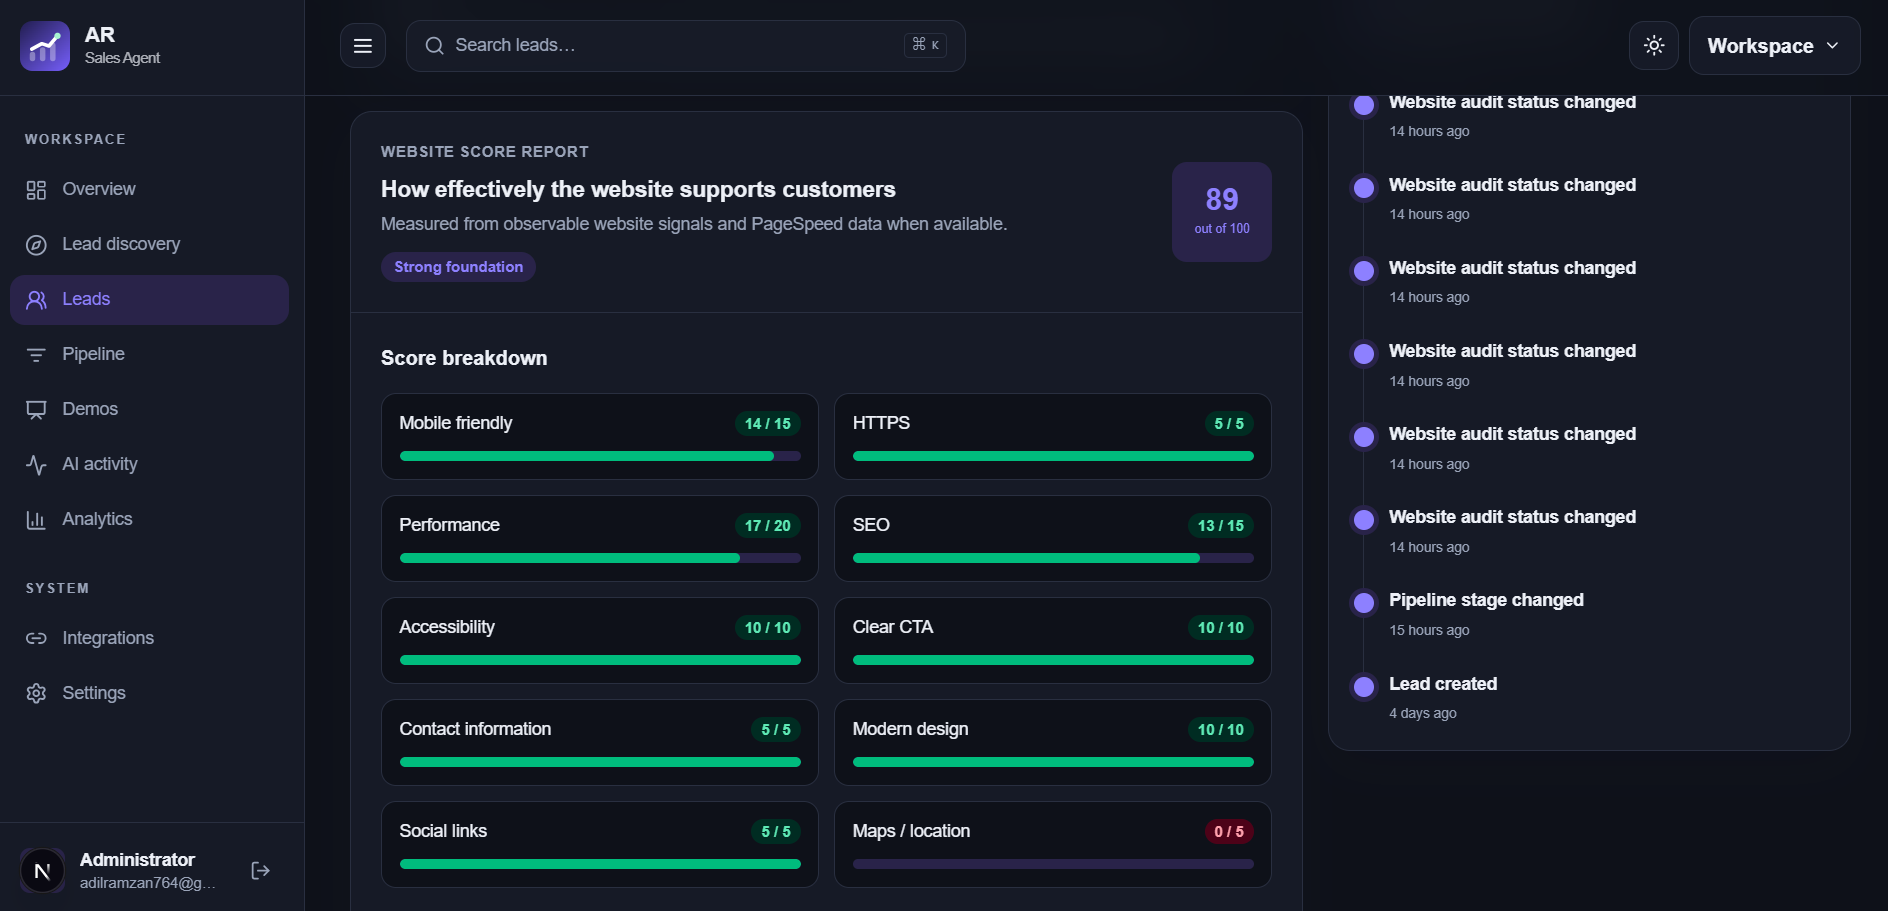The image size is (1888, 911).
Task: Click the Contact information card label
Action: 475,729
